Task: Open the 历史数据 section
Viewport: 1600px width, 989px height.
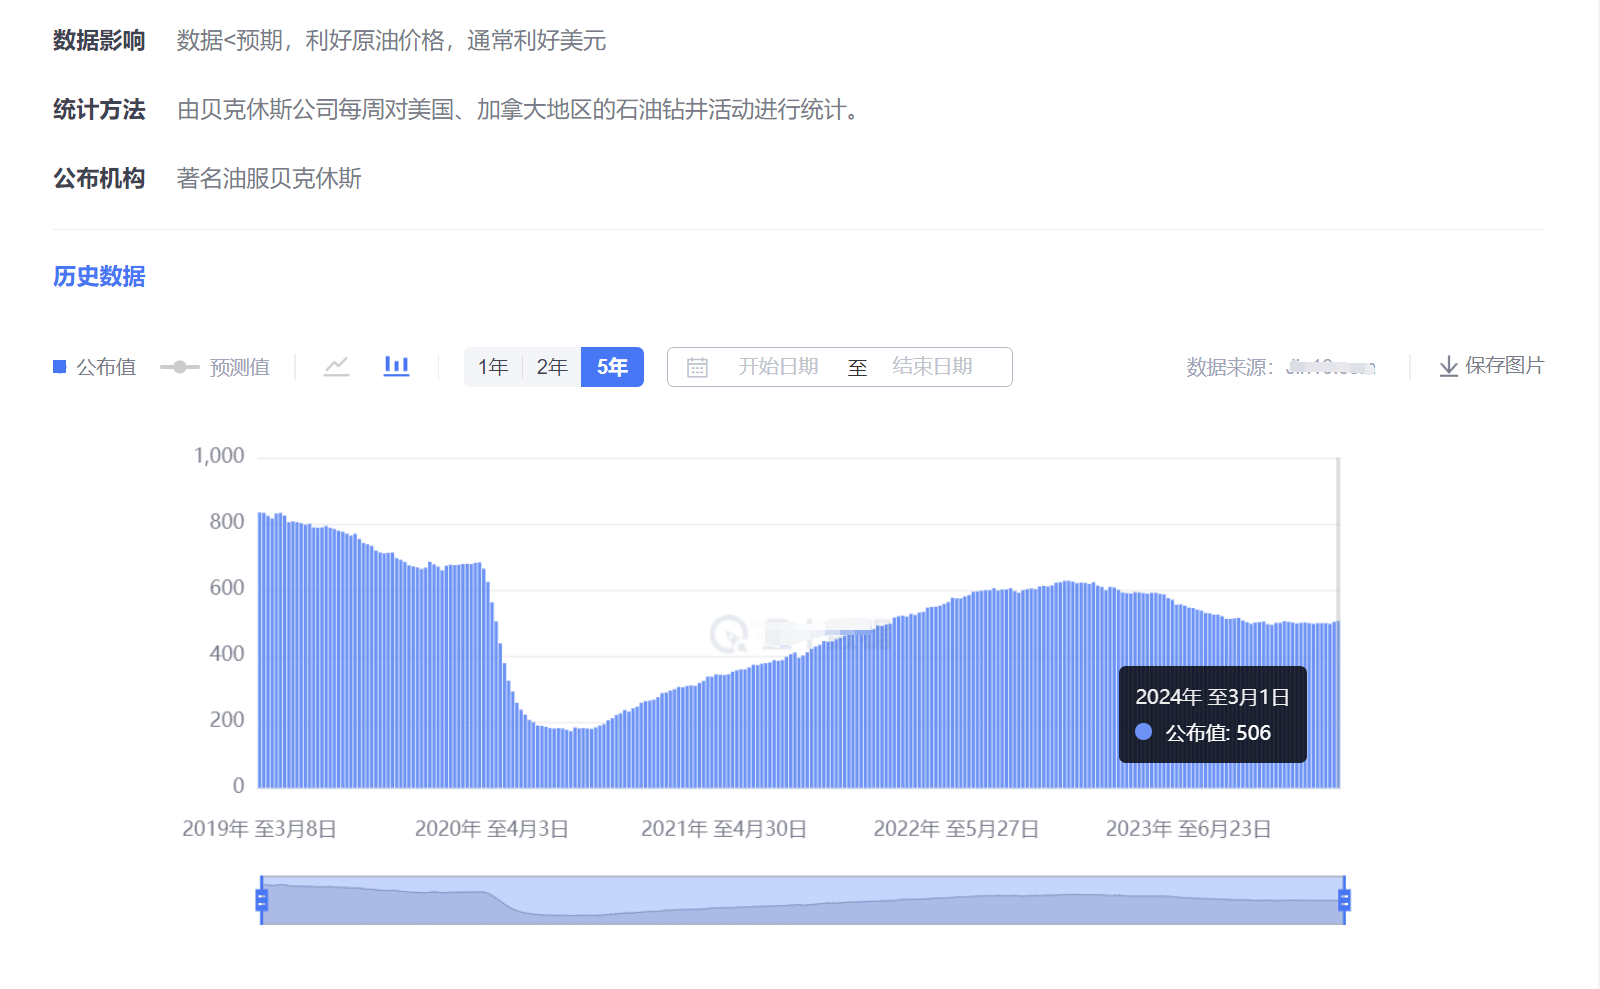Action: [x=99, y=276]
